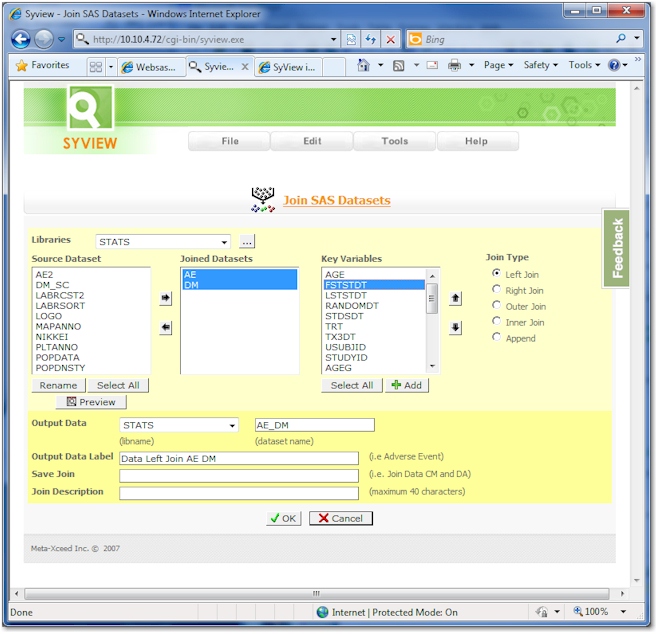This screenshot has width=658, height=634.
Task: Click Select All under Key Variables
Action: tap(352, 386)
